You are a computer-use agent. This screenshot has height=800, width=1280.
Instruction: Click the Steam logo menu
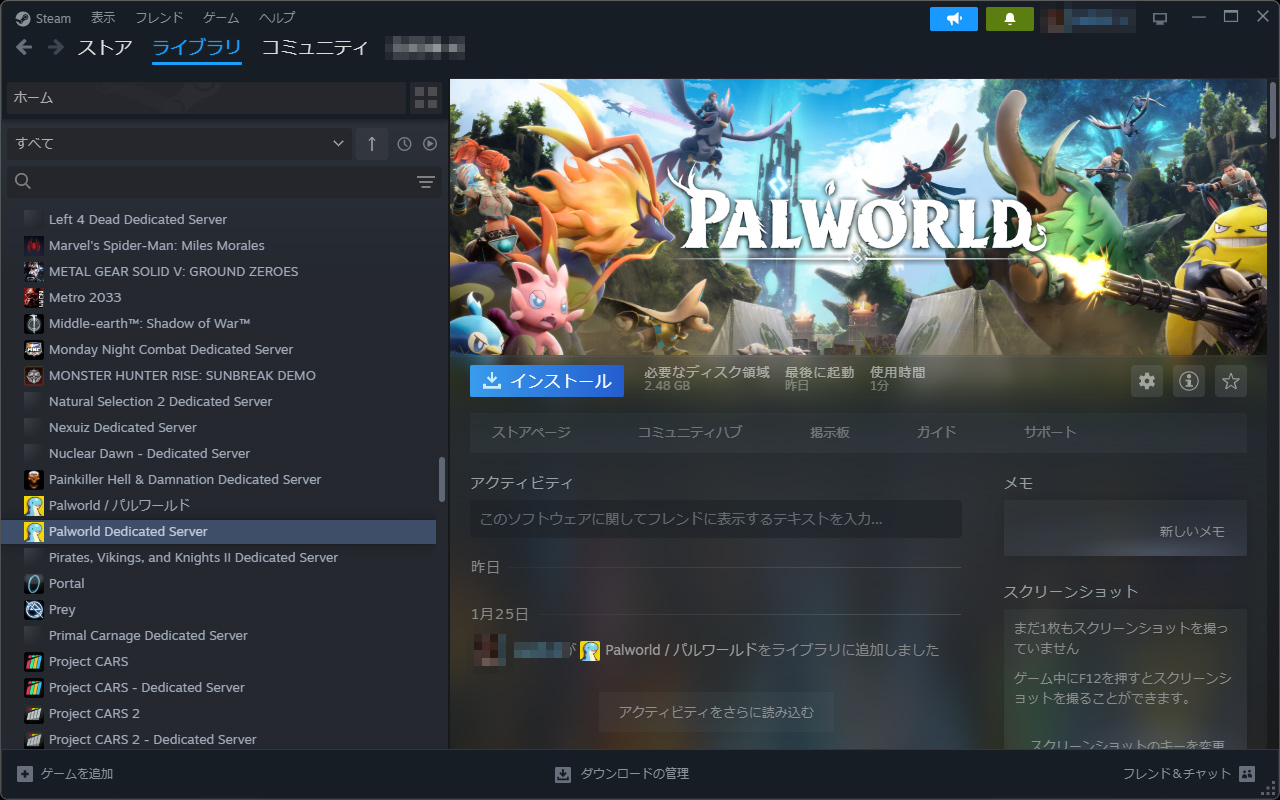[23, 18]
